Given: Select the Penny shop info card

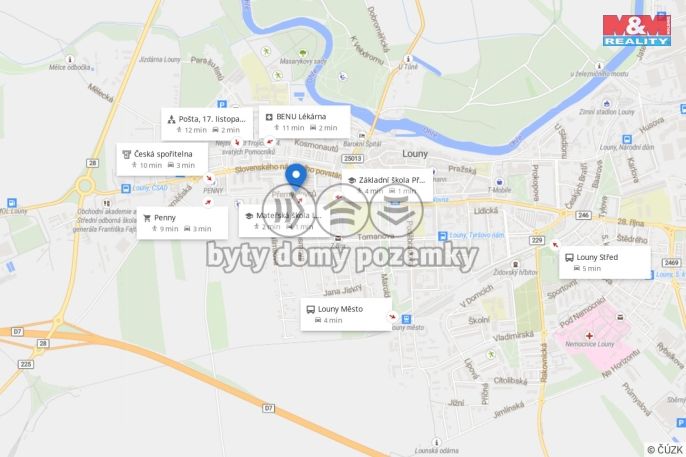Looking at the screenshot, I should pyautogui.click(x=182, y=223).
